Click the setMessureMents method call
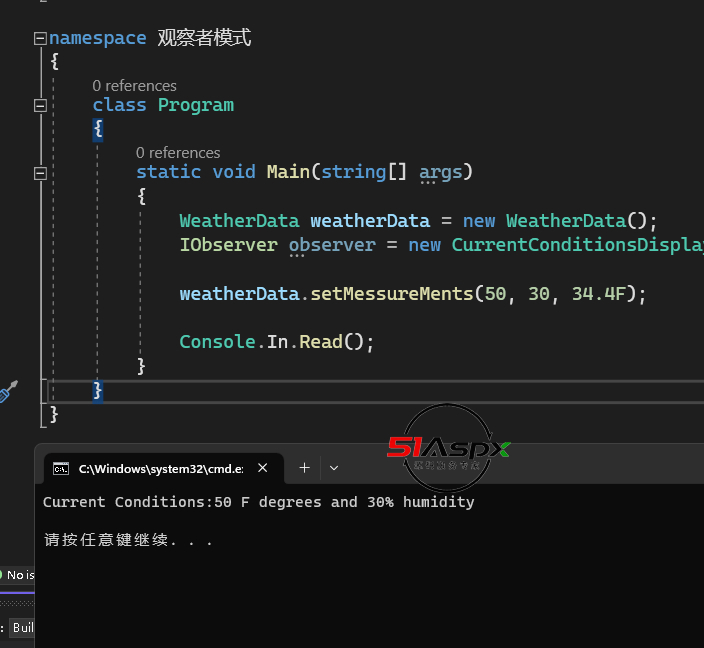Screen dimensions: 704x648 coord(391,294)
